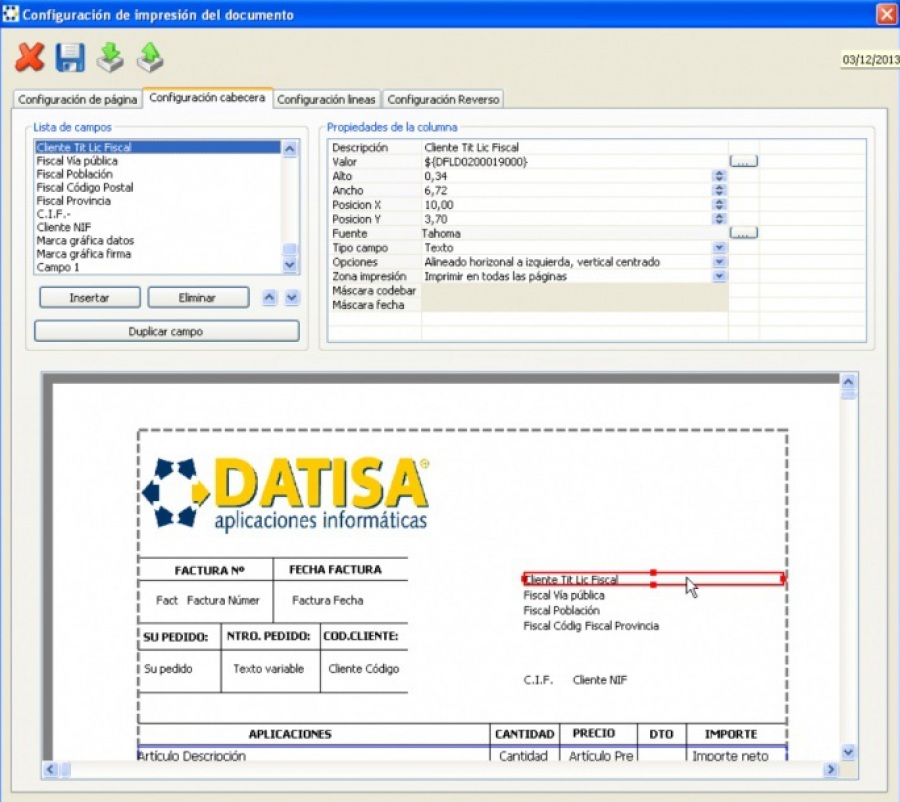Viewport: 900px width, 802px height.
Task: Select the Configuración cabecera tab
Action: pyautogui.click(x=207, y=98)
